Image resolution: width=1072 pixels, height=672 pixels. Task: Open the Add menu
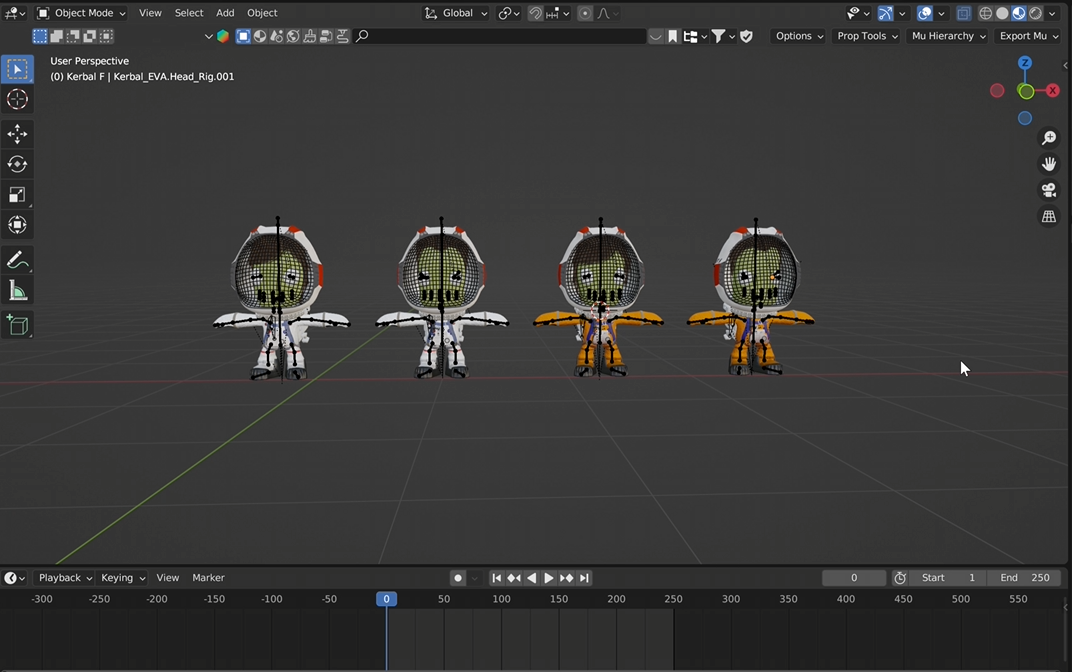(x=225, y=13)
